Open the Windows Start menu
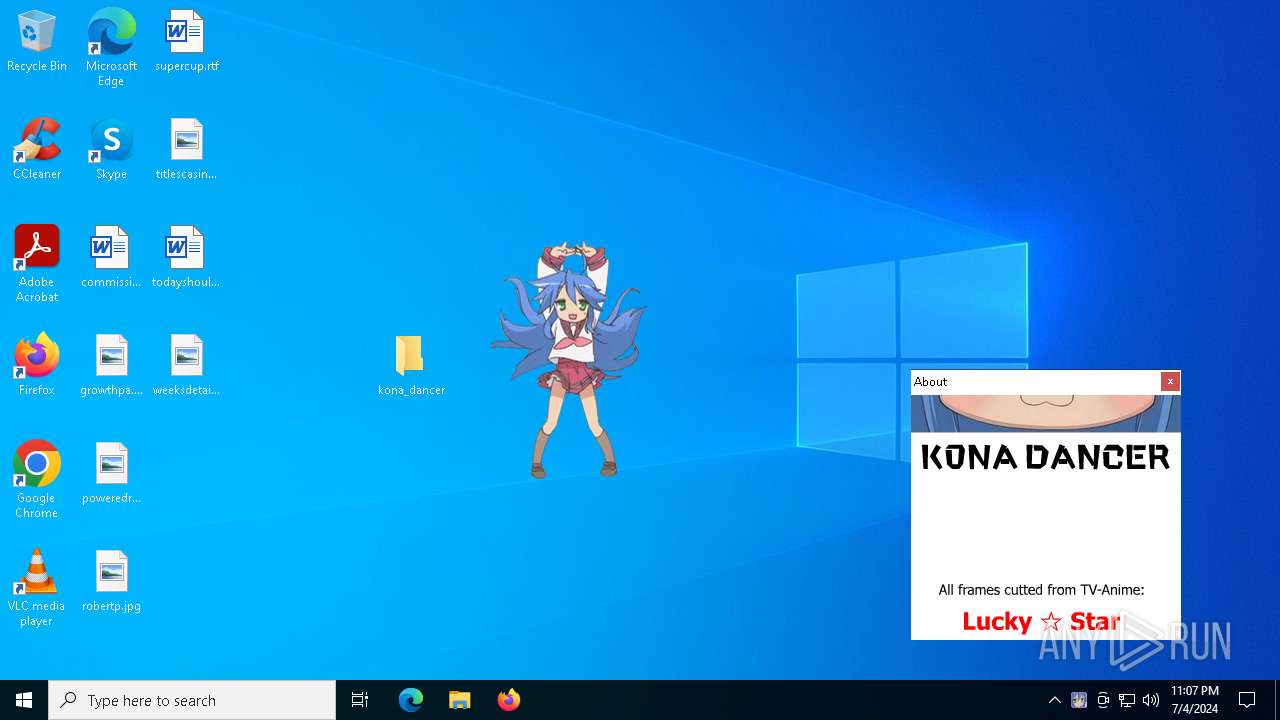The image size is (1280, 720). (x=24, y=700)
